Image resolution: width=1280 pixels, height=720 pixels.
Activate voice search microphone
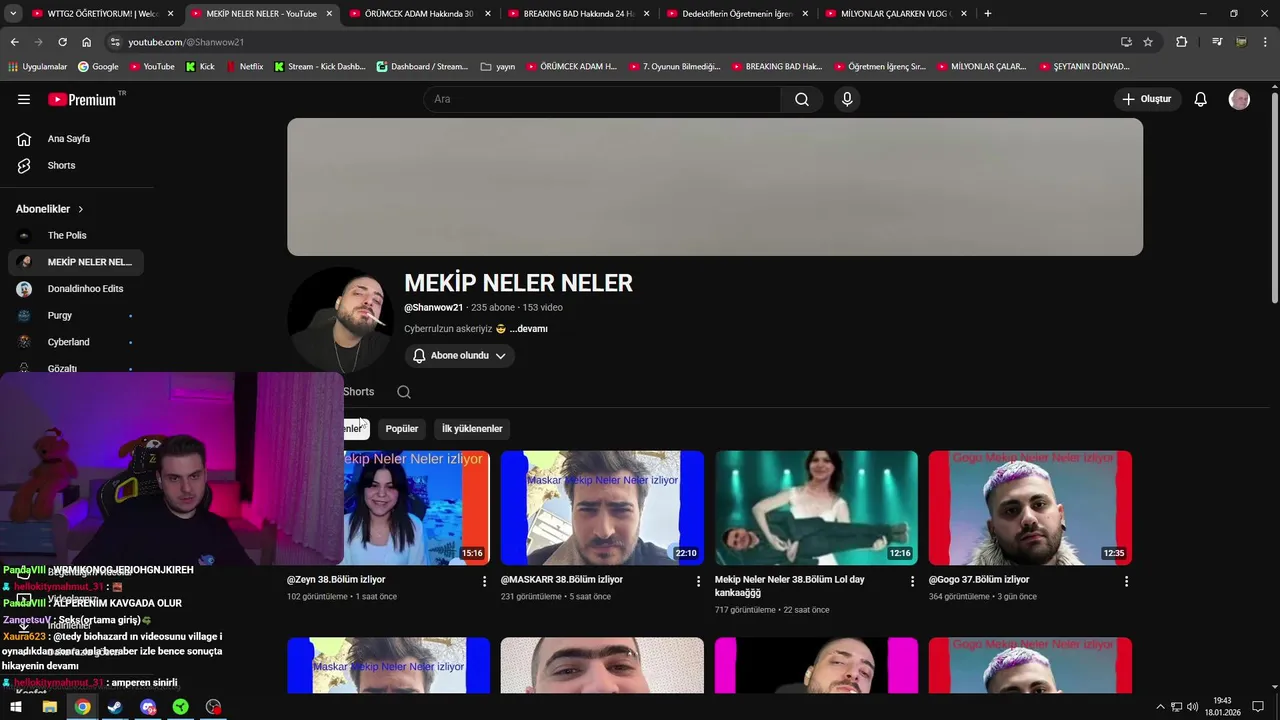(847, 99)
